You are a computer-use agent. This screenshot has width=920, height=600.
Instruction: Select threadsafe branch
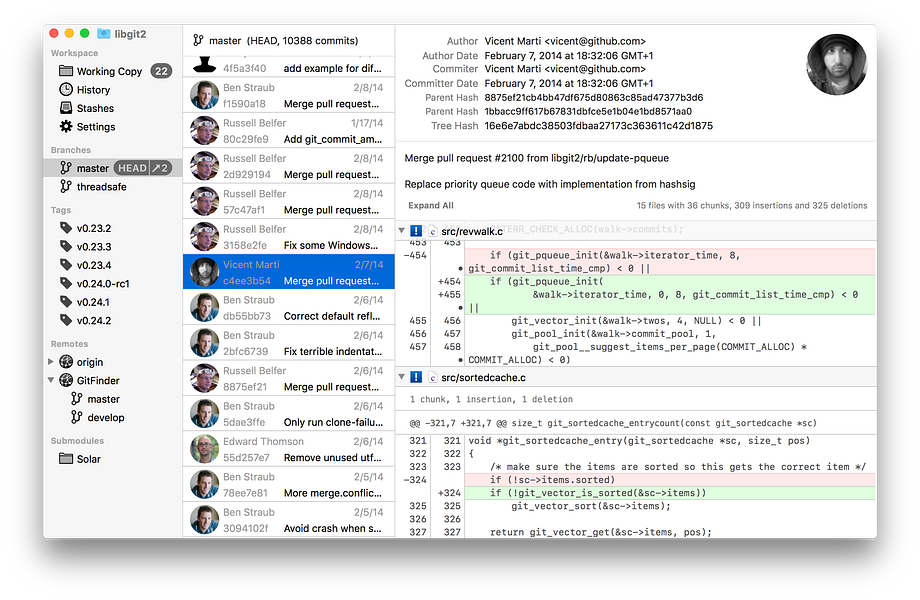pos(113,187)
